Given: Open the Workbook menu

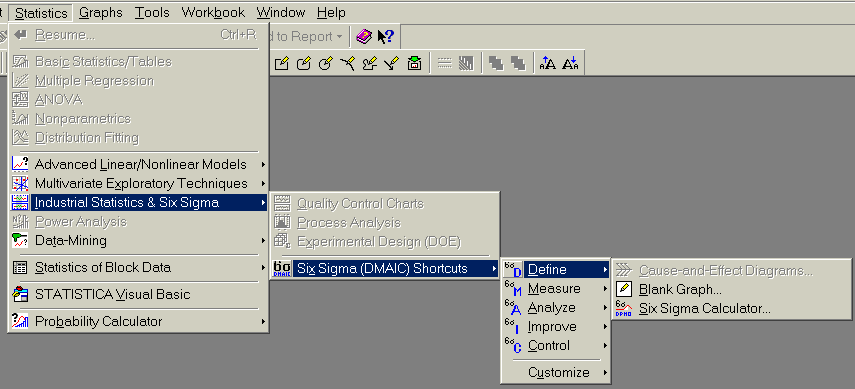Looking at the screenshot, I should pyautogui.click(x=213, y=13).
